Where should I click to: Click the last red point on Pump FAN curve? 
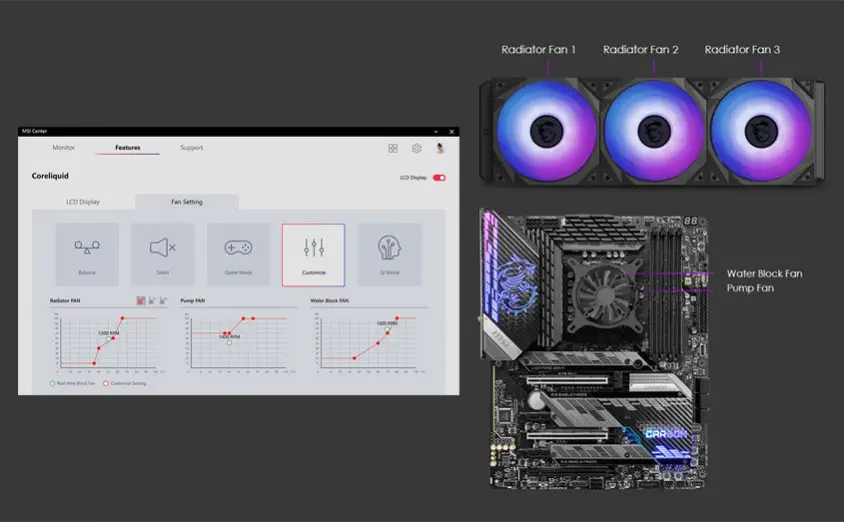(x=254, y=319)
